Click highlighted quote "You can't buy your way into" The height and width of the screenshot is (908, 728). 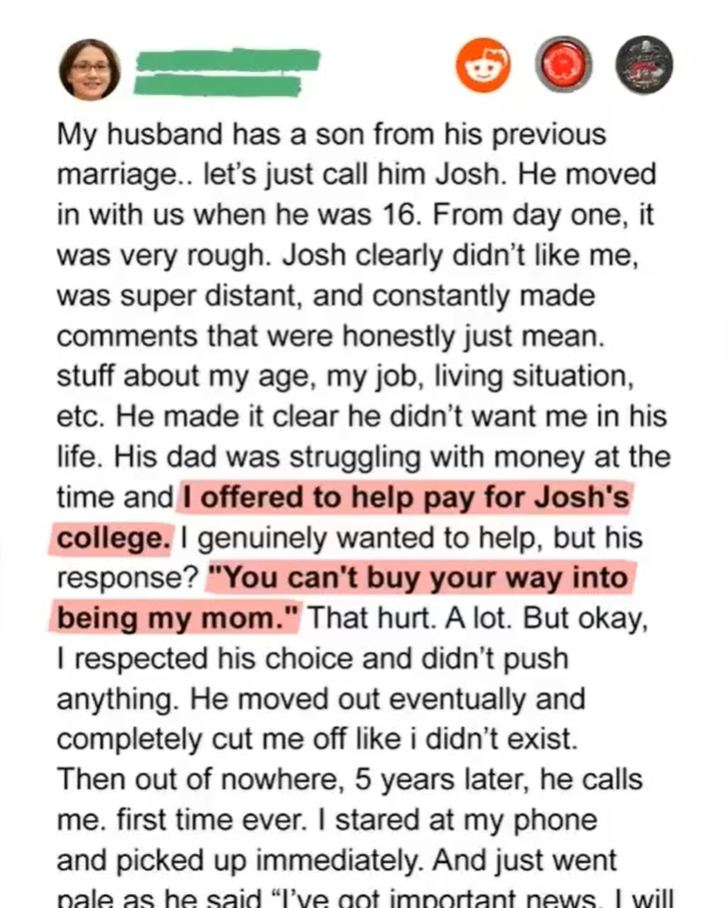pos(417,578)
